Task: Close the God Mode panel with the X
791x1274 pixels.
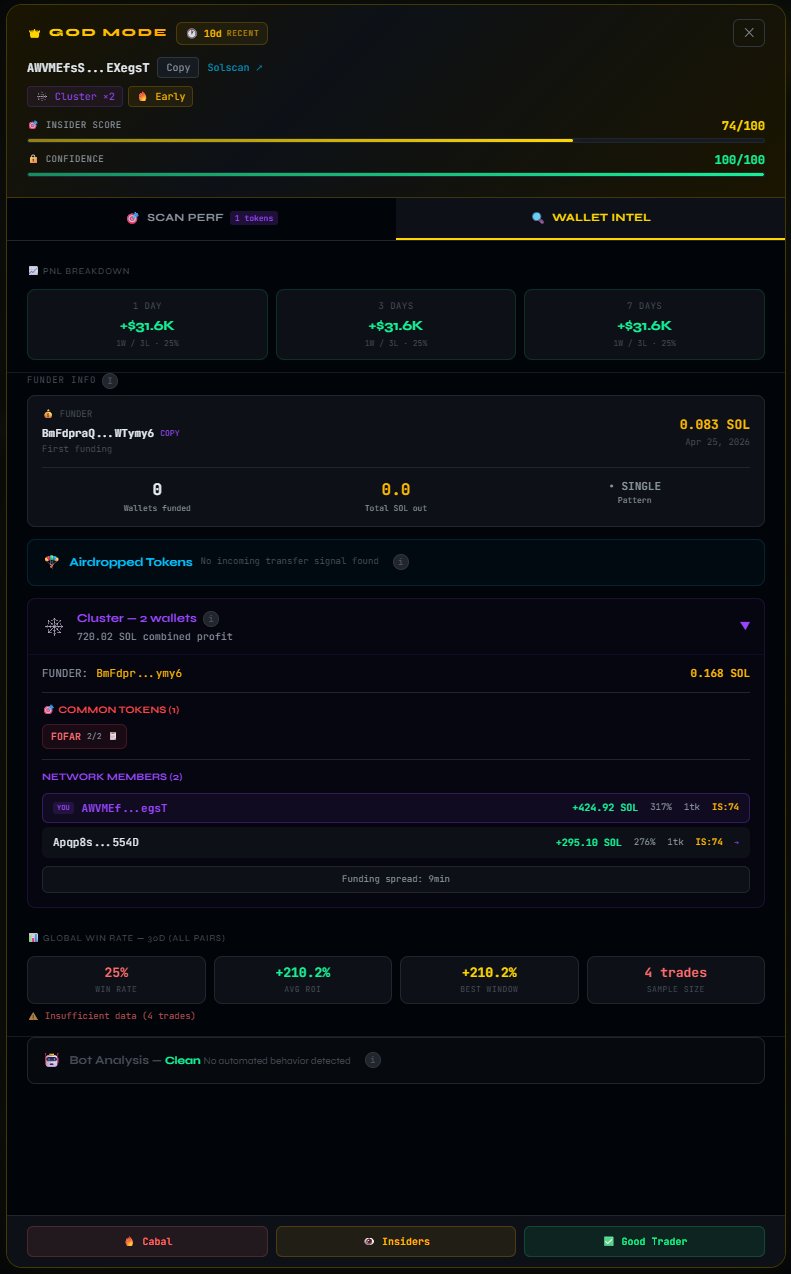Action: (749, 33)
